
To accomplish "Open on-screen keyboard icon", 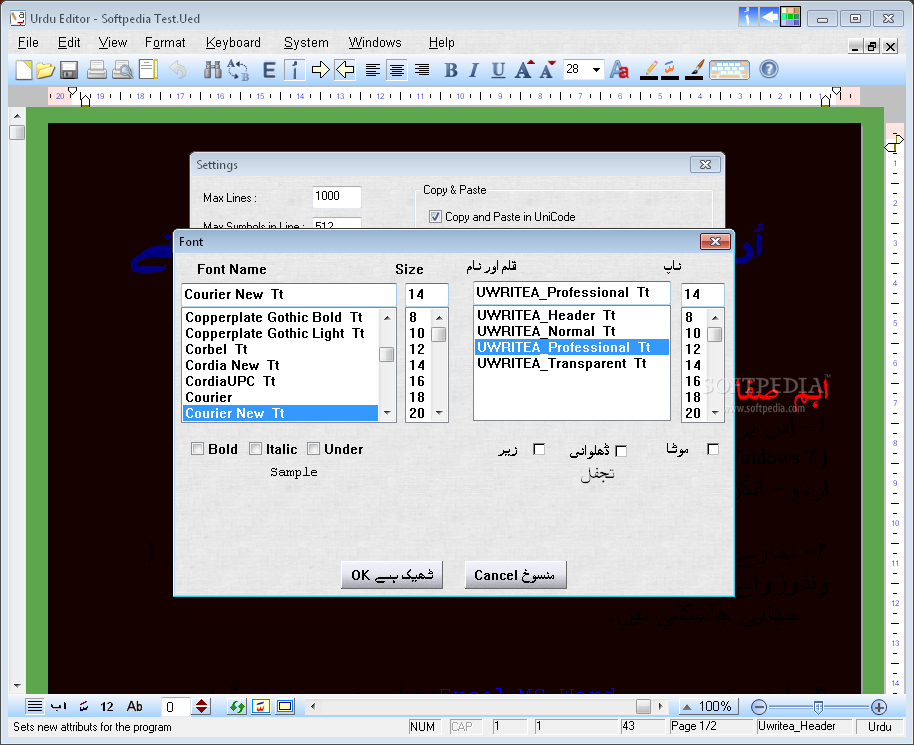I will (x=729, y=70).
